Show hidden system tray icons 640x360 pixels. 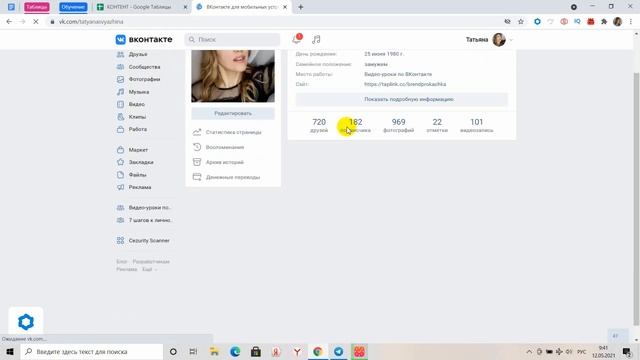click(529, 351)
